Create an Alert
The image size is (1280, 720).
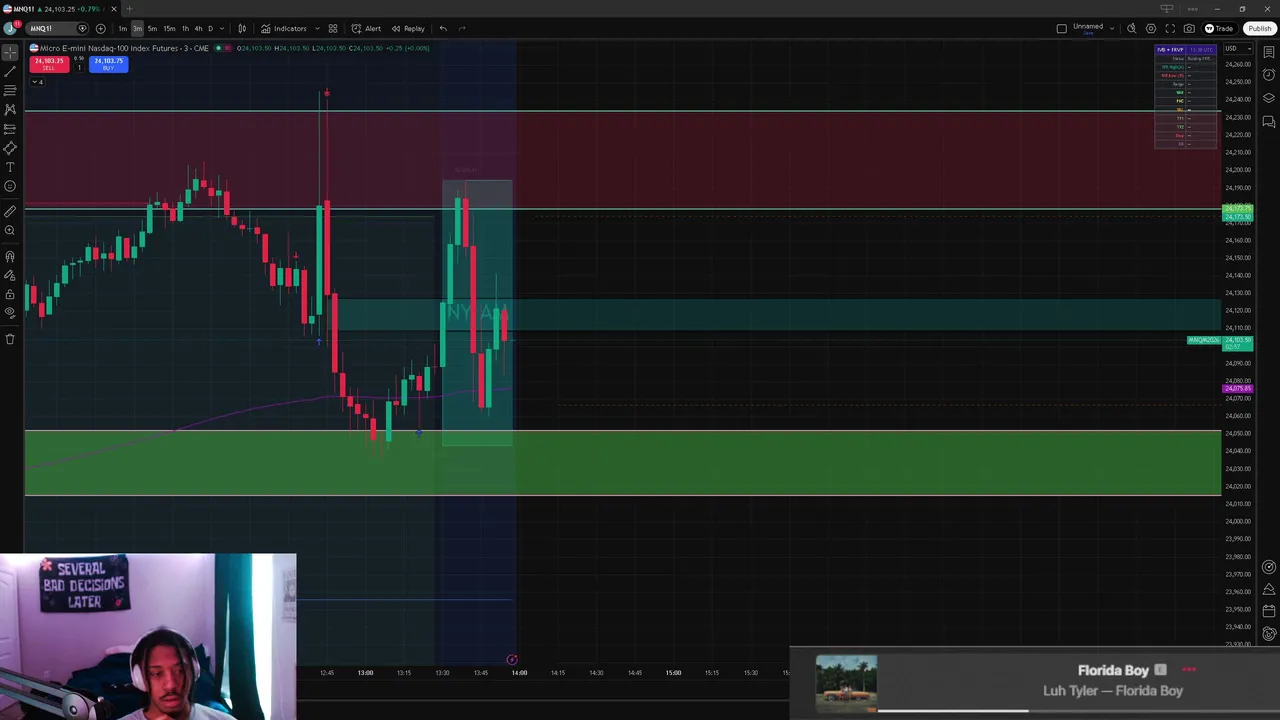(366, 28)
